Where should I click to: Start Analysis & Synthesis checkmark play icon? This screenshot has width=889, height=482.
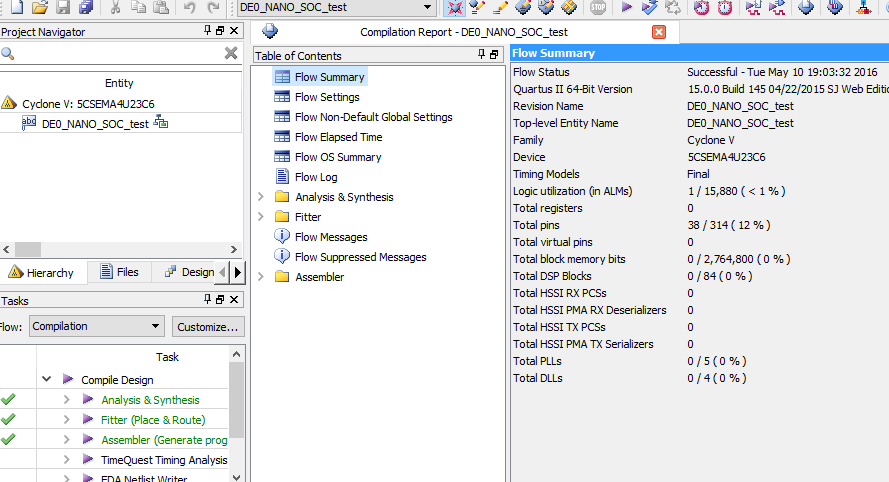649,7
